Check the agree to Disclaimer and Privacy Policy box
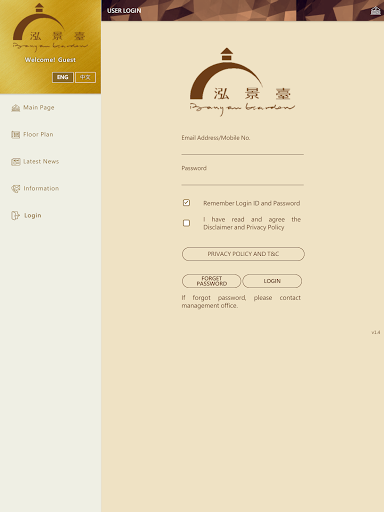384x512 pixels. click(x=186, y=223)
